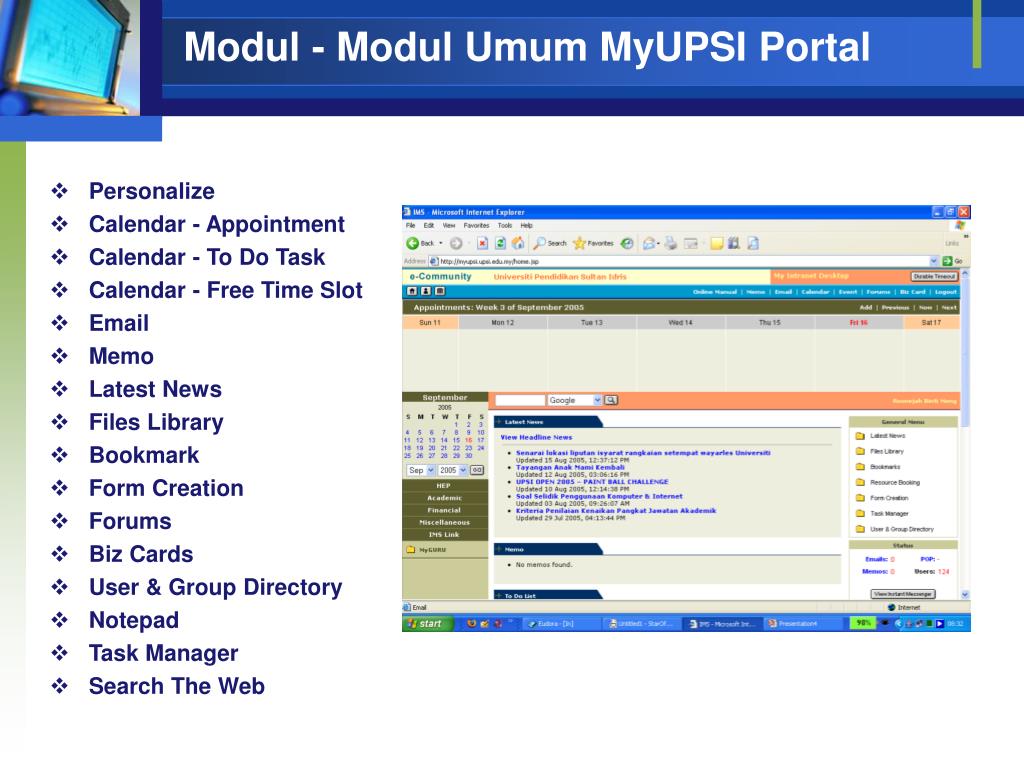Open the View menu
Screen dimensions: 1024x768
click(449, 225)
